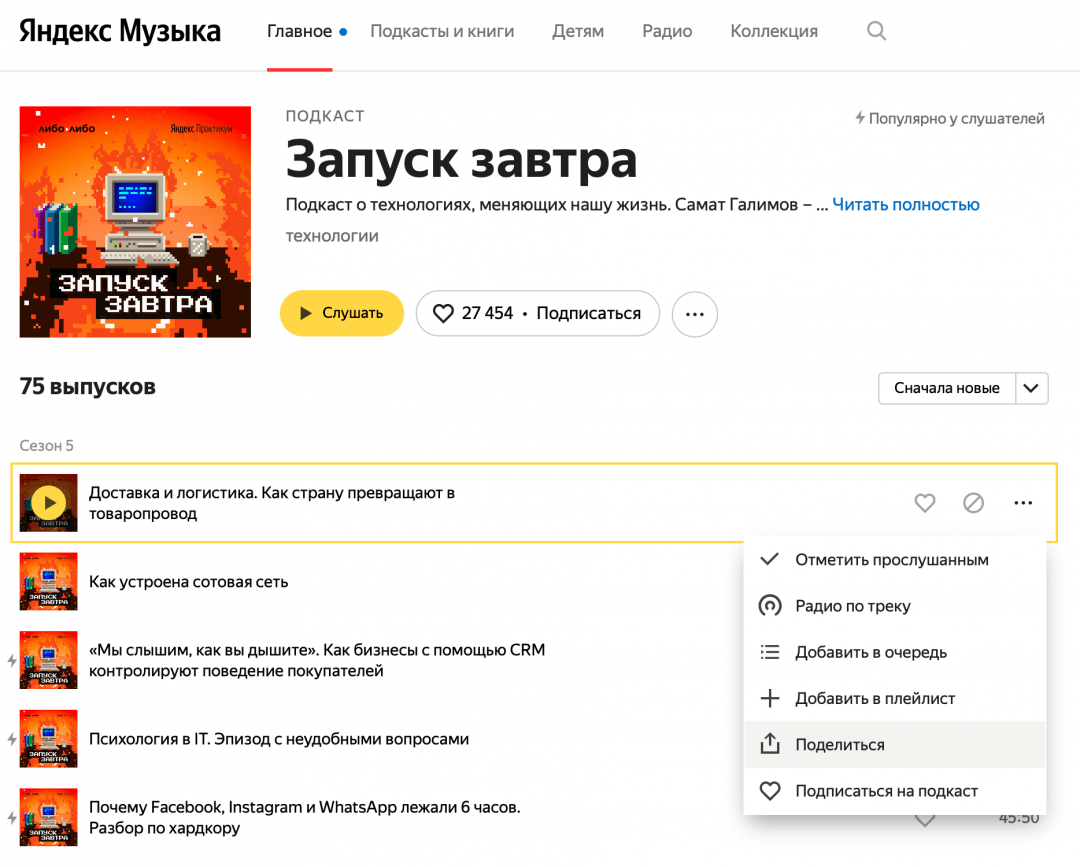Screen dimensions: 1080x867
Task: Open the "Детям" section
Action: coord(577,31)
